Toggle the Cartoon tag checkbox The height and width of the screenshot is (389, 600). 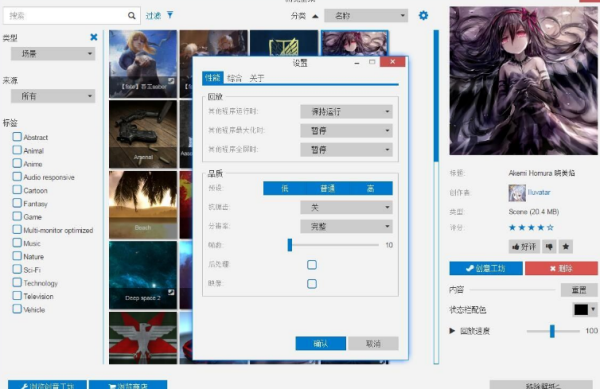coord(17,190)
